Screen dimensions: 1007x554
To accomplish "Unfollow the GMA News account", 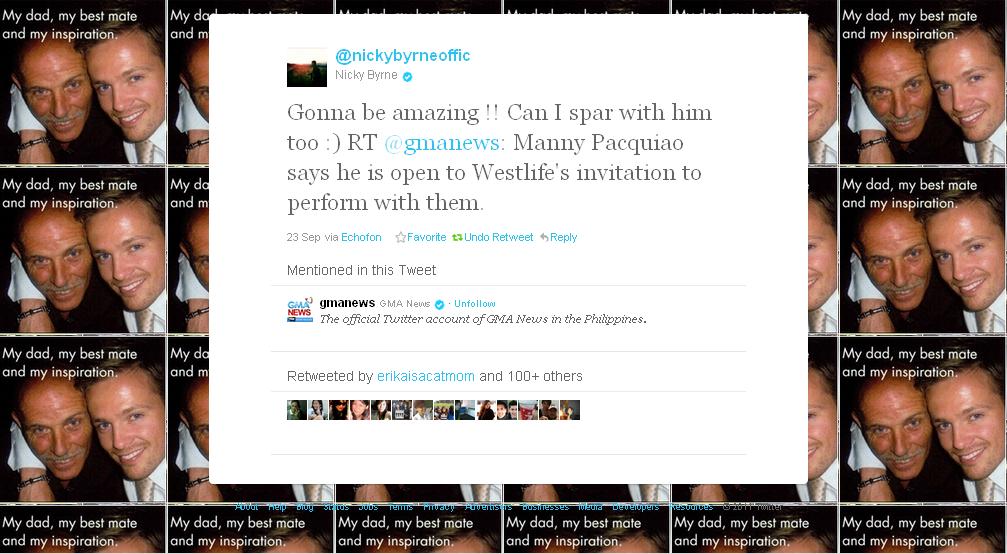I will pos(475,304).
